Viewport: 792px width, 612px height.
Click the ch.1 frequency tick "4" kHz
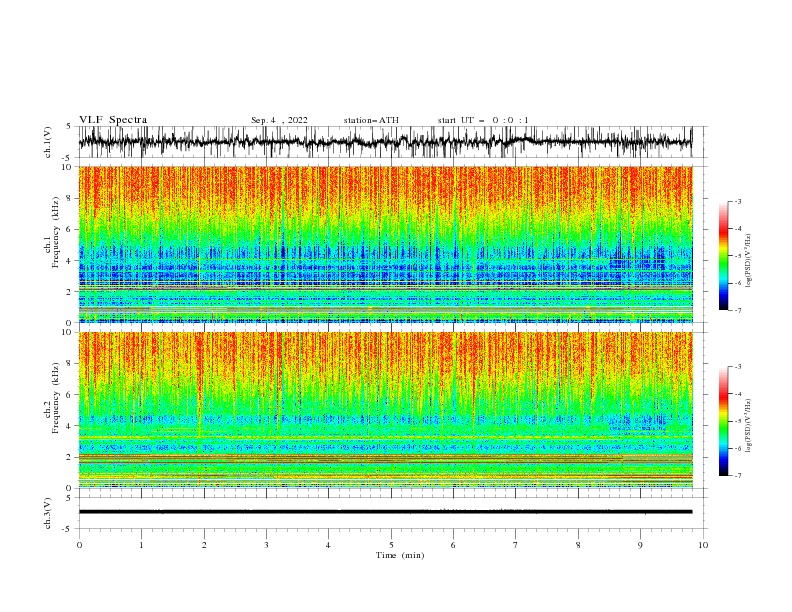tap(70, 261)
